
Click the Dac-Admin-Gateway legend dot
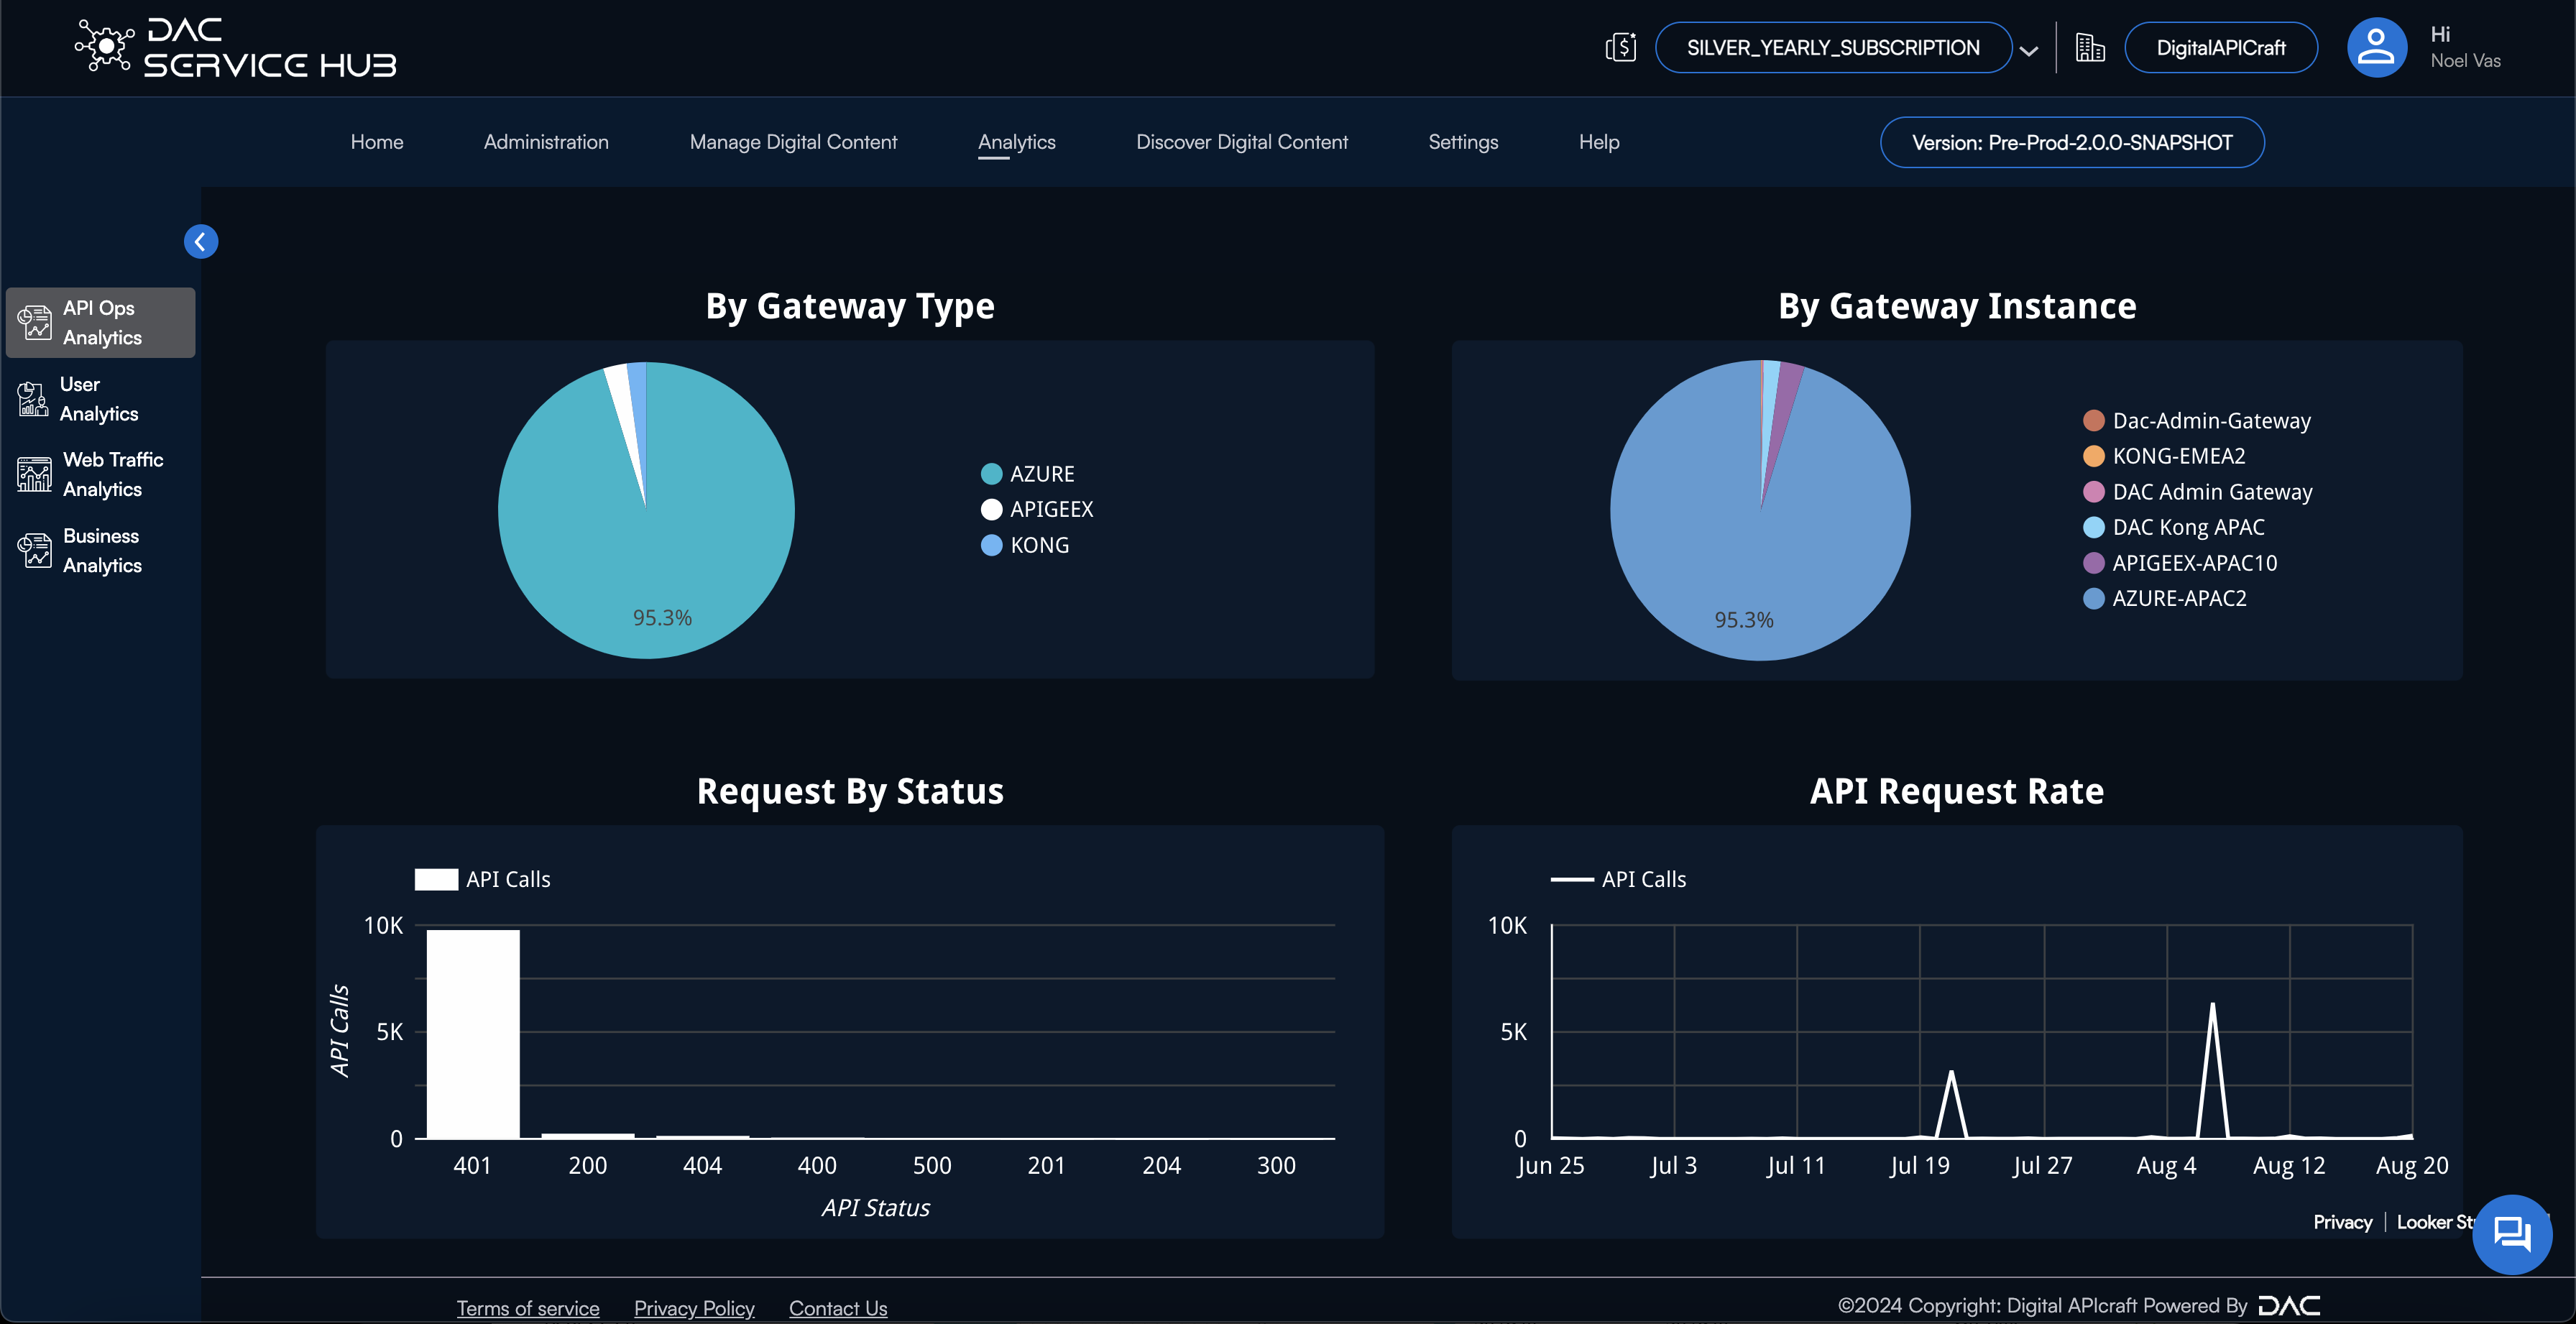(2093, 420)
